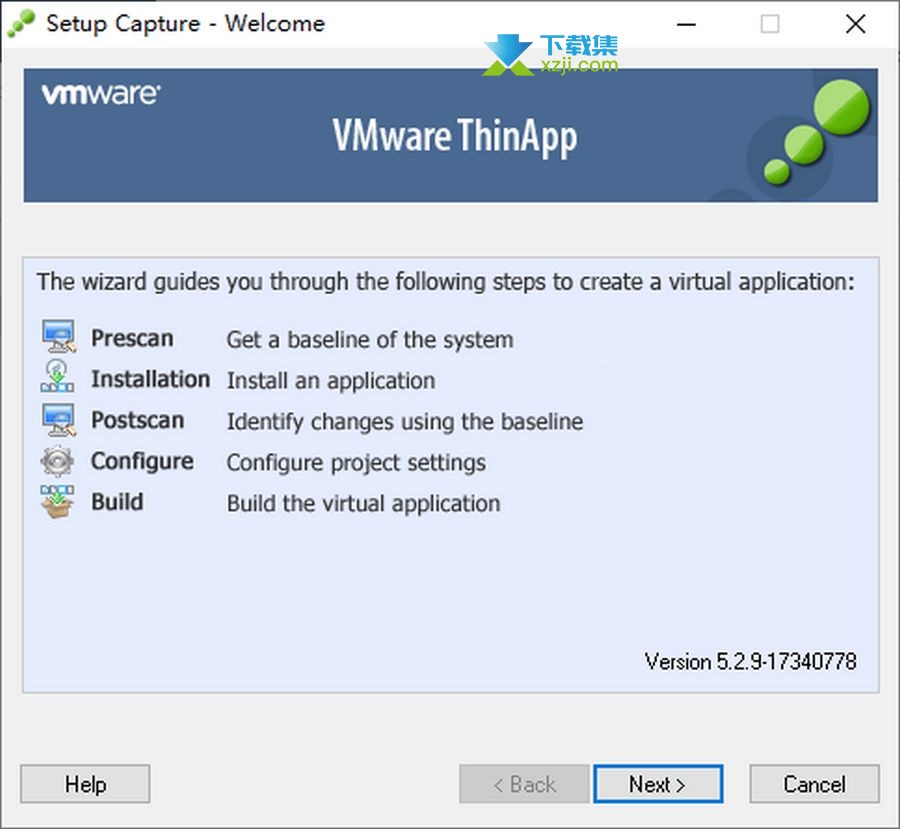Click the wizard intro sentence text
The height and width of the screenshot is (829, 900).
pyautogui.click(x=446, y=282)
